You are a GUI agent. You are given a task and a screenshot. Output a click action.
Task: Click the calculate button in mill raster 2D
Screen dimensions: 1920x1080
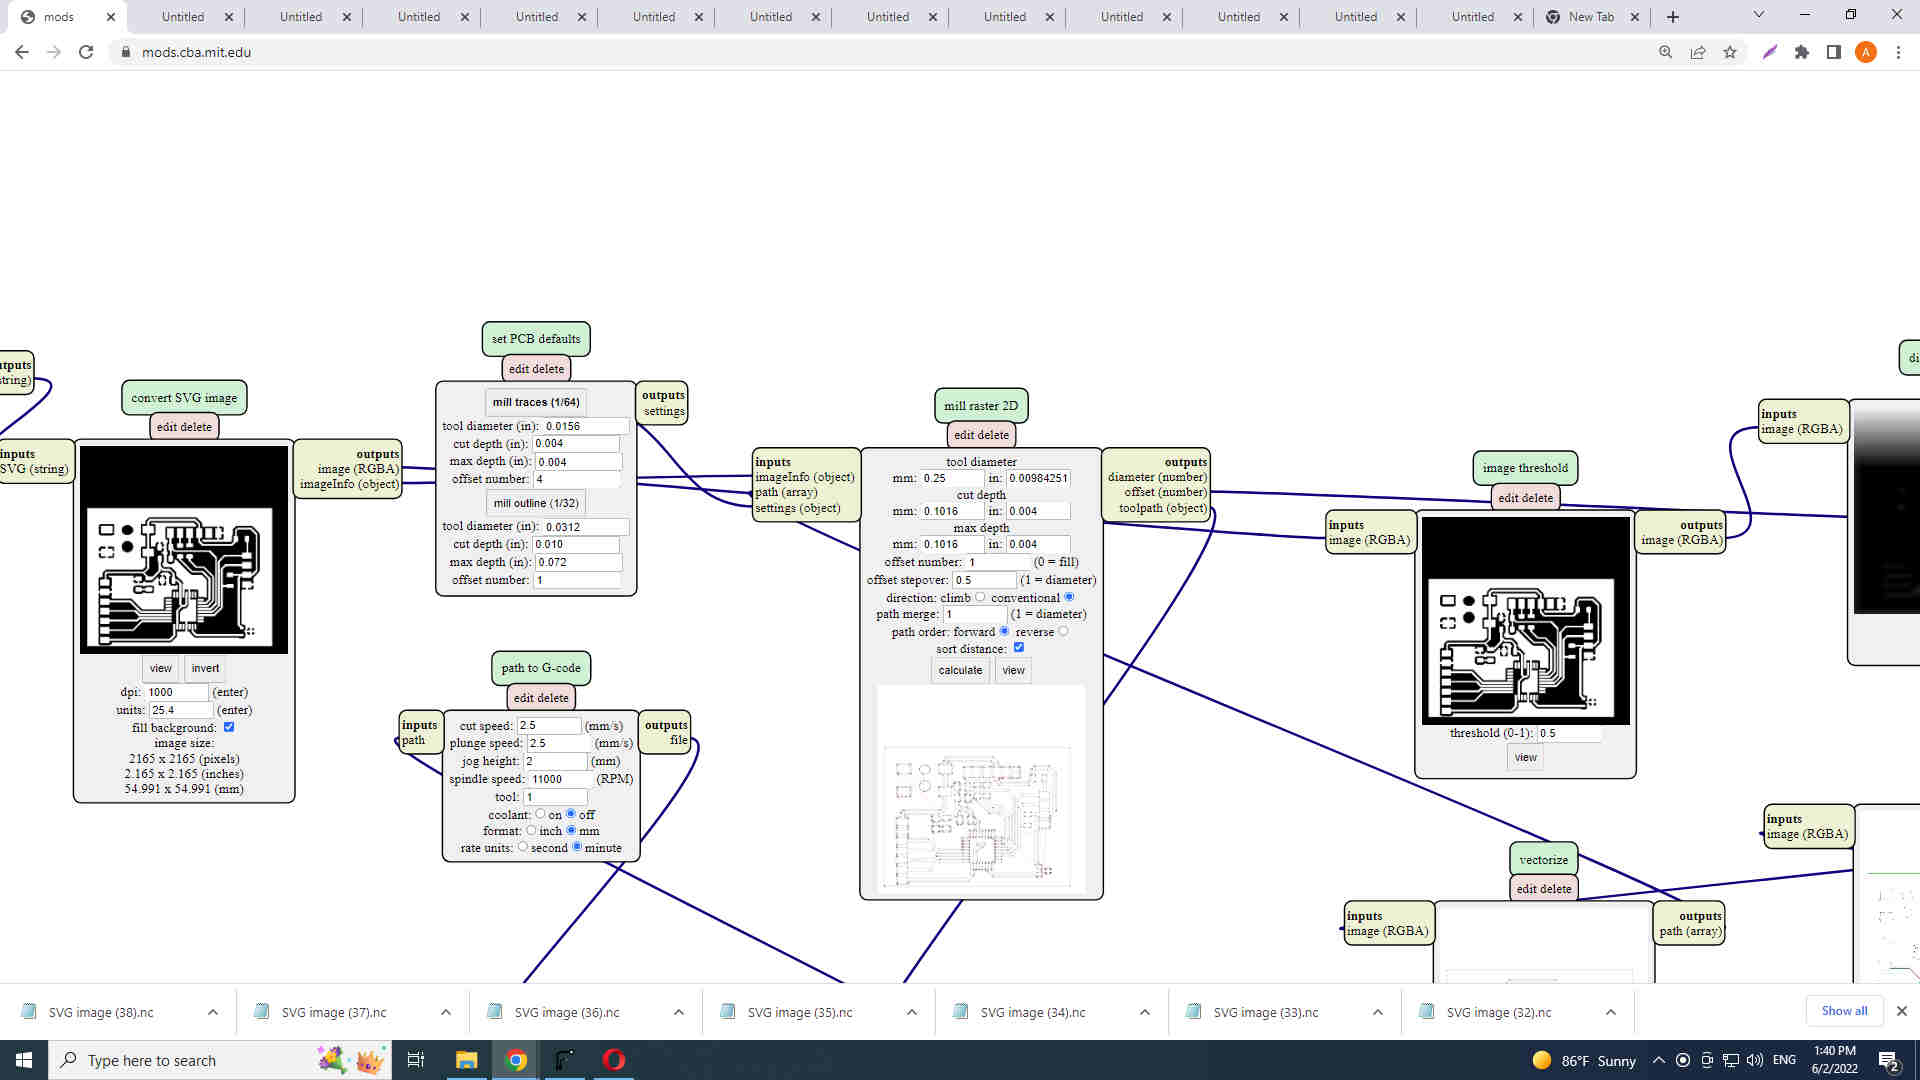[x=960, y=670]
